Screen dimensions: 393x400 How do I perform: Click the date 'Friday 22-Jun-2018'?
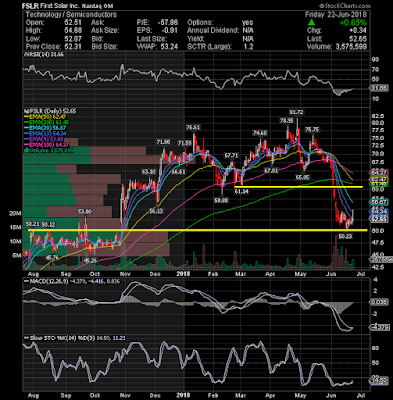click(x=336, y=15)
